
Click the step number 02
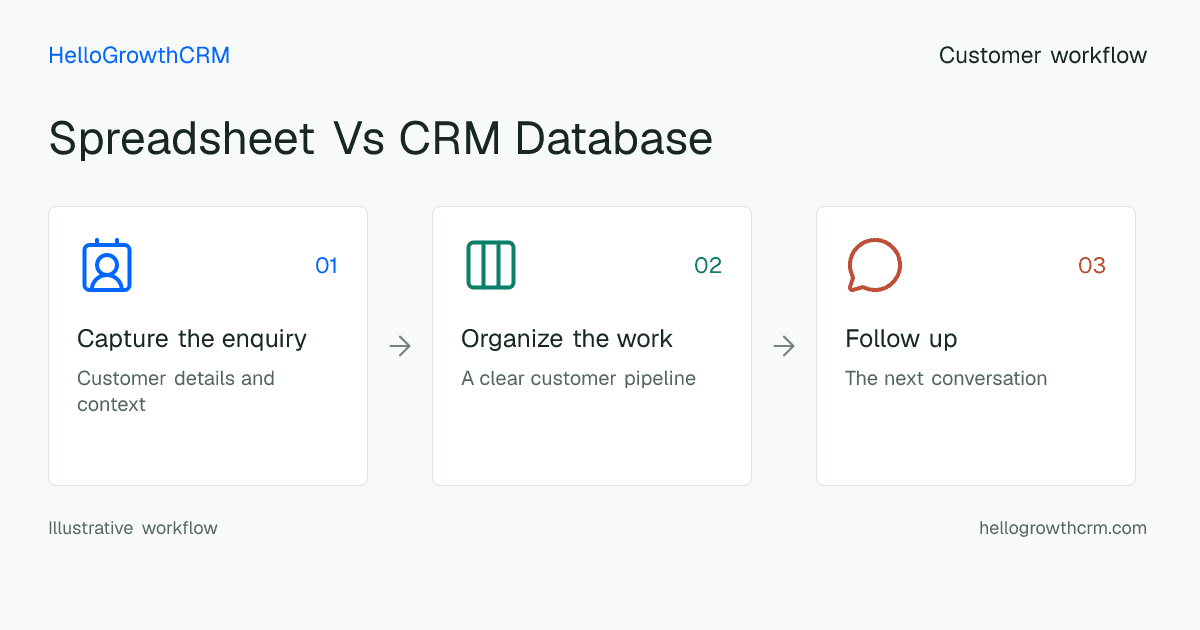click(708, 265)
